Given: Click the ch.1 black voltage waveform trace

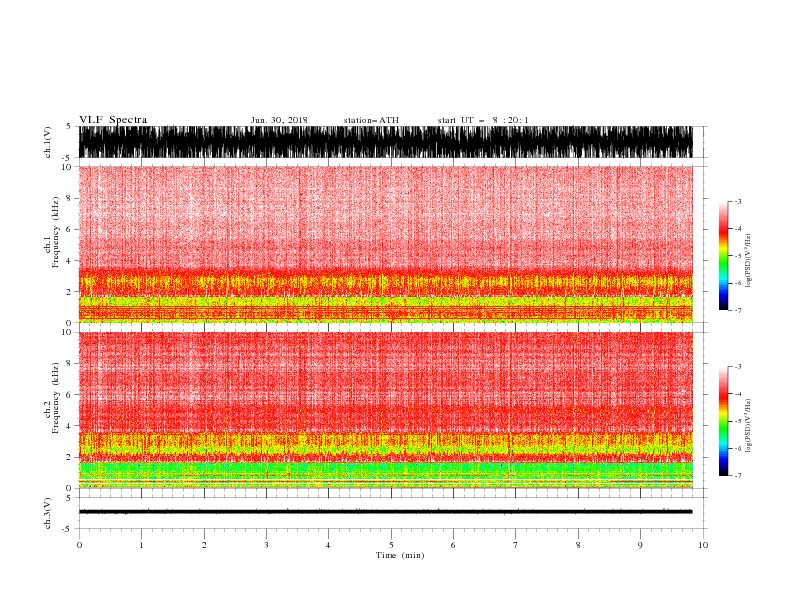Looking at the screenshot, I should [x=385, y=142].
